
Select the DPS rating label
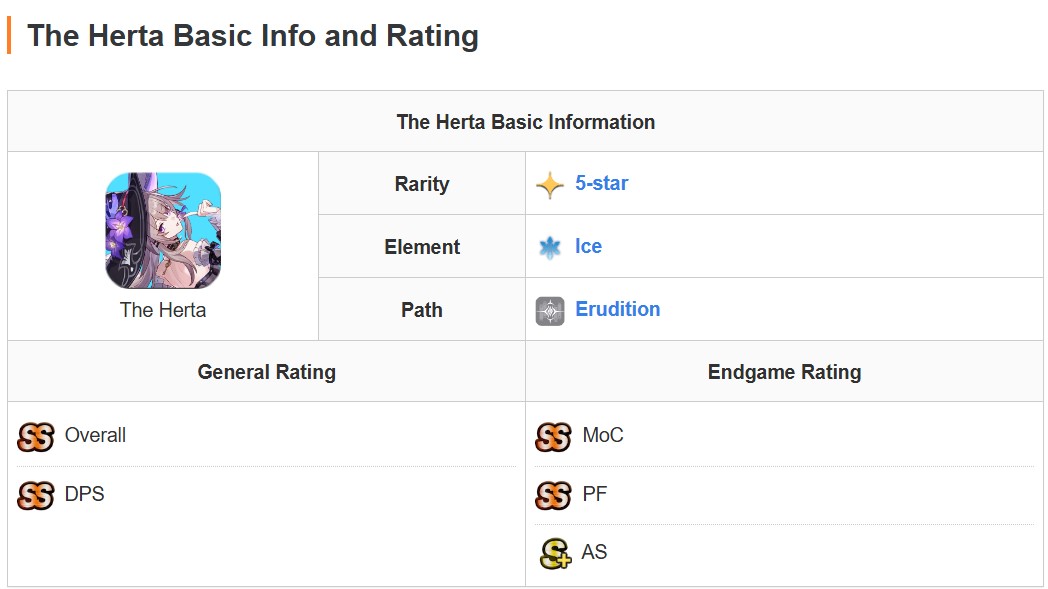(84, 494)
